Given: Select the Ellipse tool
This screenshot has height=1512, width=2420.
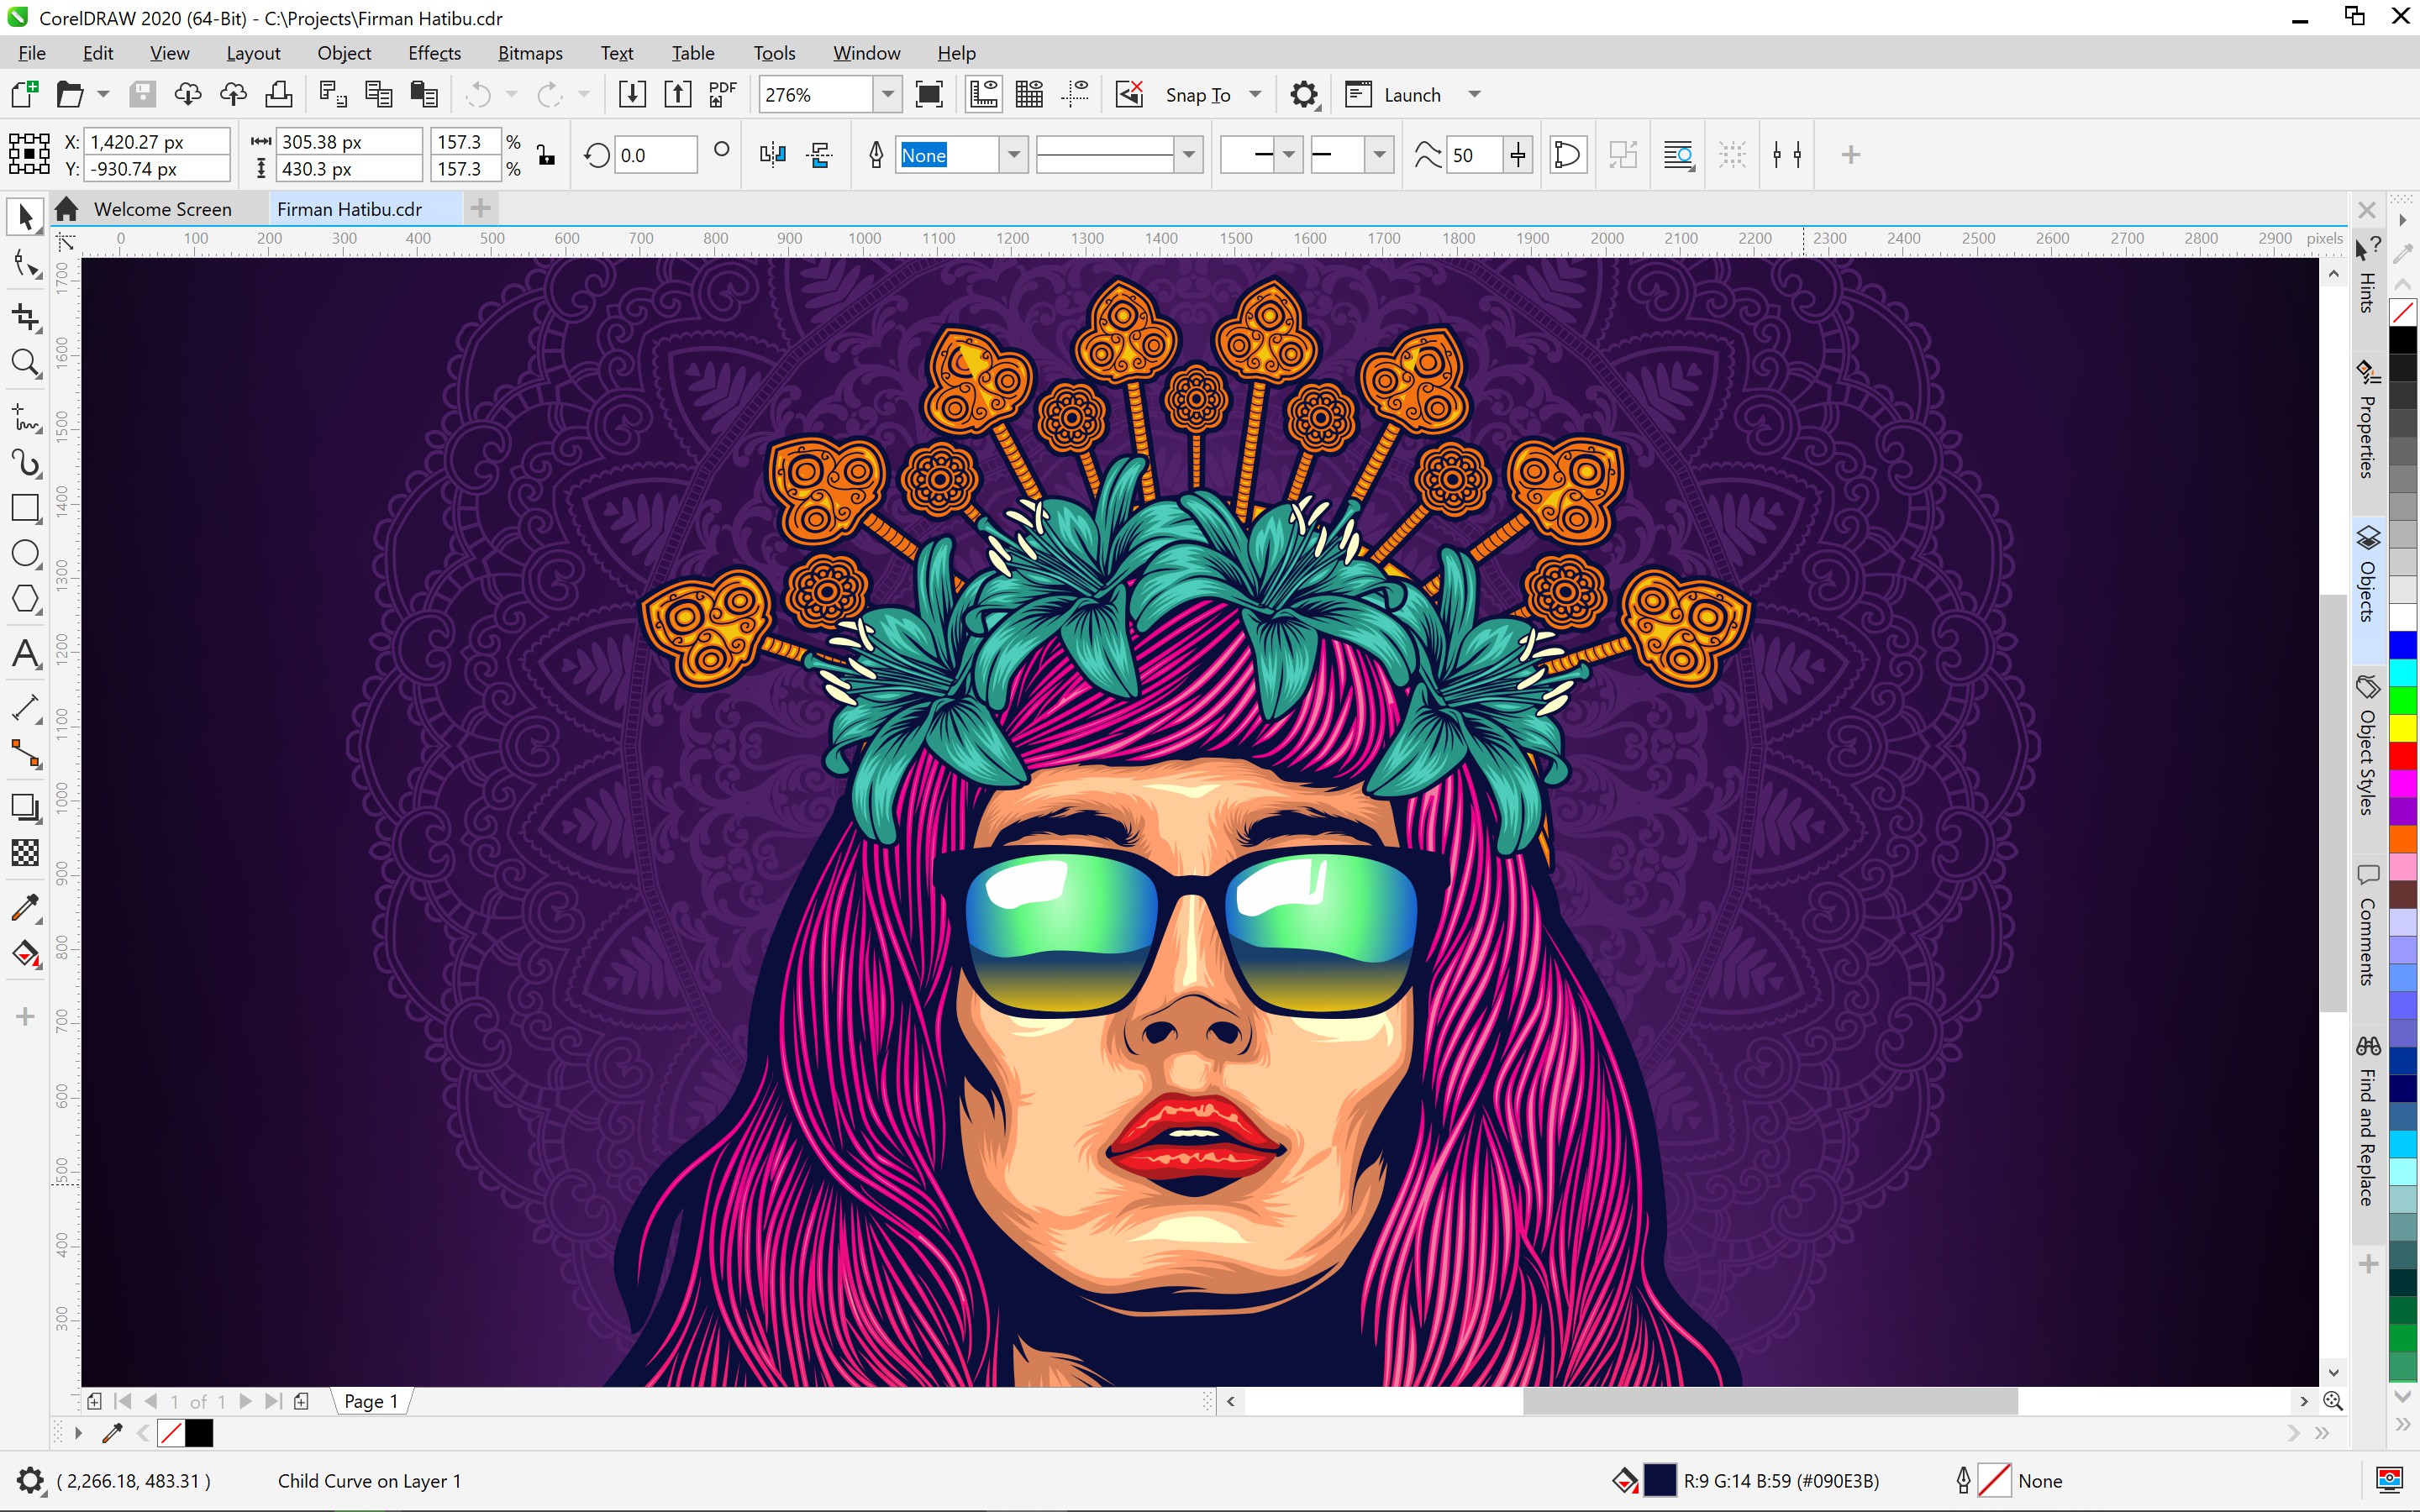Looking at the screenshot, I should point(24,554).
